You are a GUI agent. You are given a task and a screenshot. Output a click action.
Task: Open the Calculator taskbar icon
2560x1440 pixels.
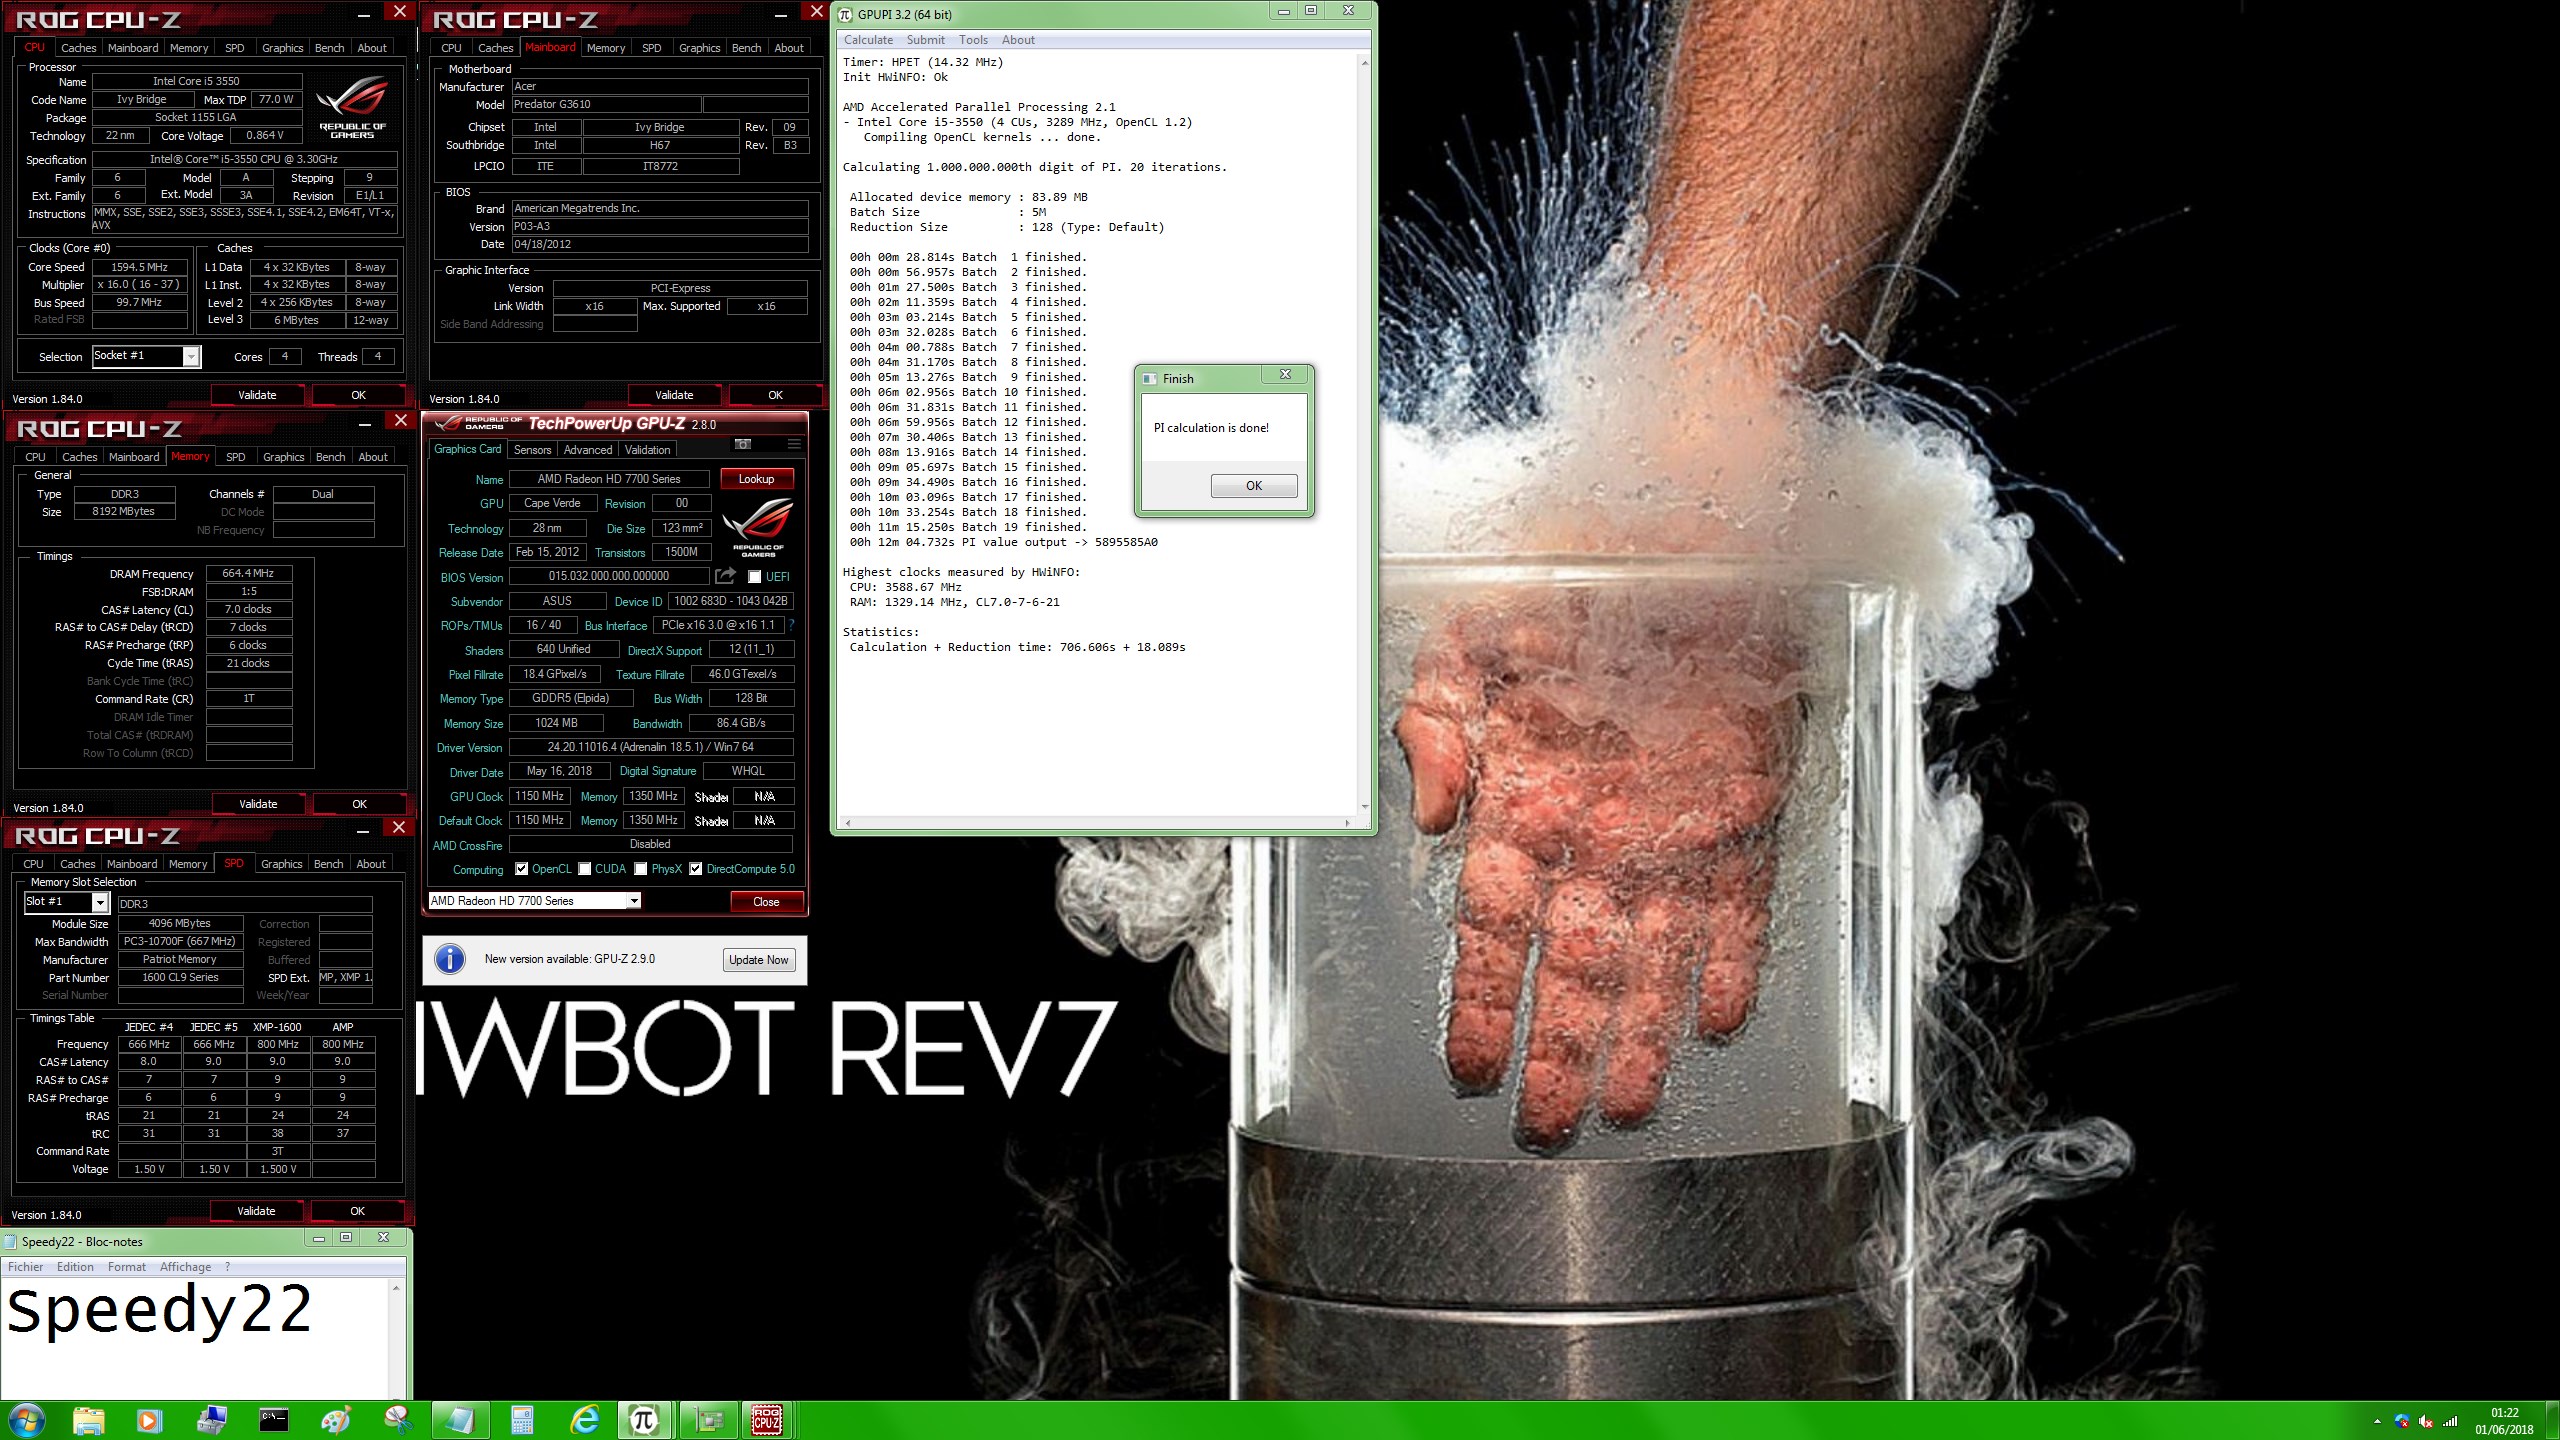pos(522,1420)
